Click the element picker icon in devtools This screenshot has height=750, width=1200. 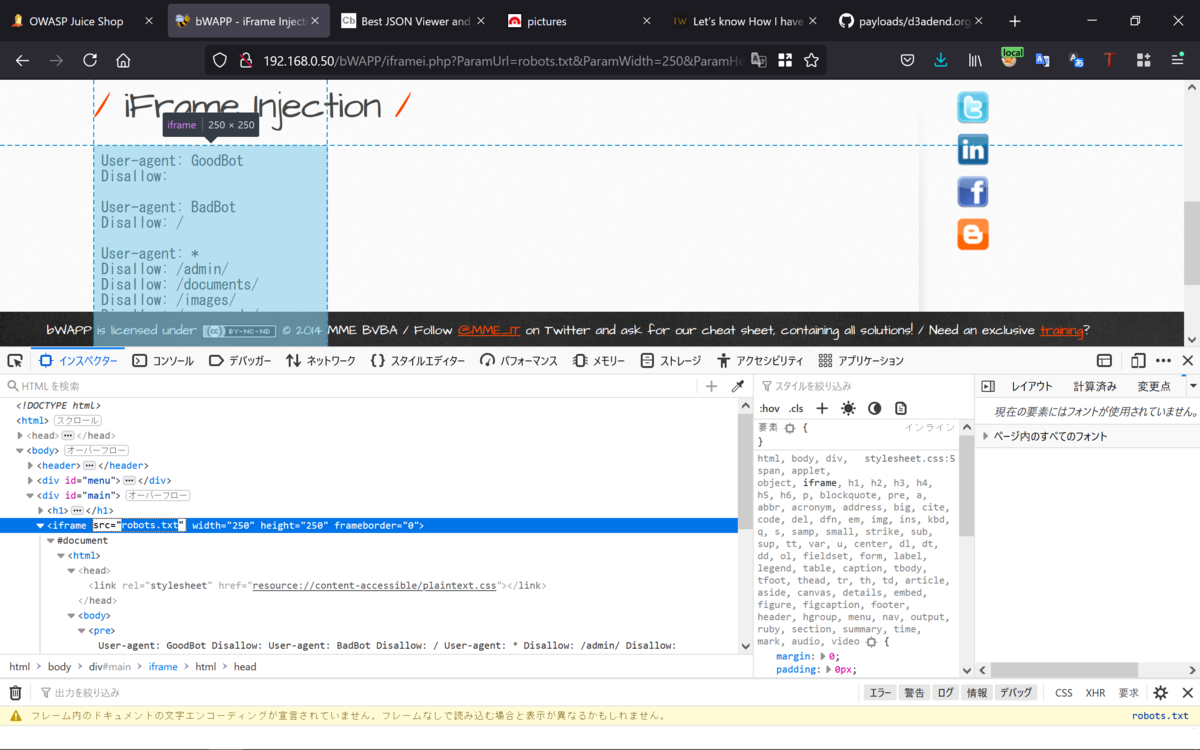coord(15,361)
